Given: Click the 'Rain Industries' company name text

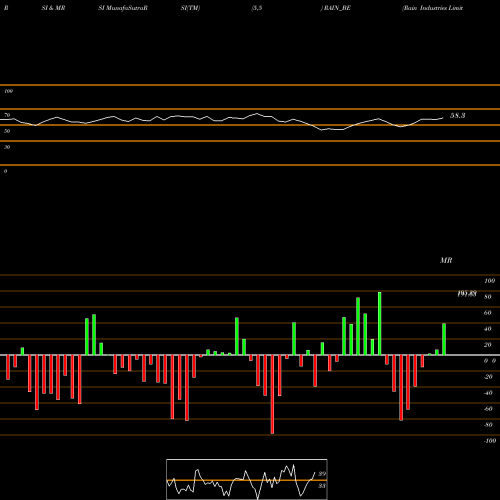Looking at the screenshot, I should tap(432, 8).
